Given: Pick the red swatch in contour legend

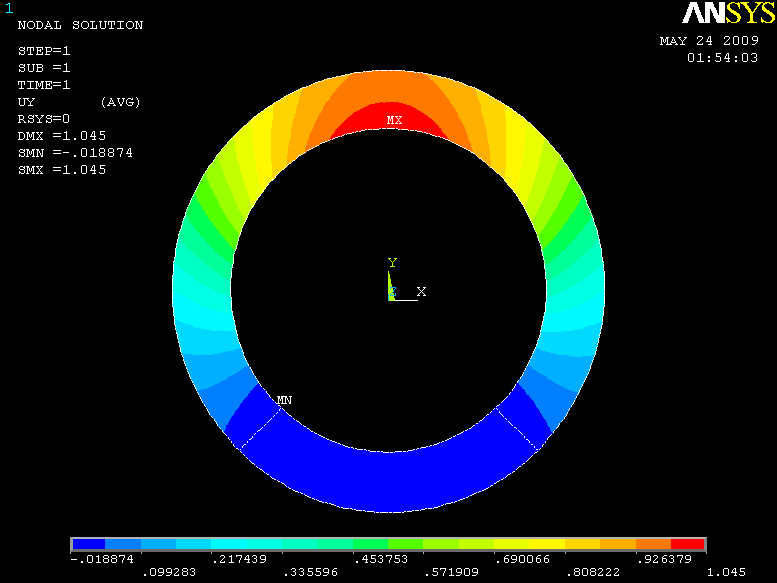Looking at the screenshot, I should [x=688, y=545].
